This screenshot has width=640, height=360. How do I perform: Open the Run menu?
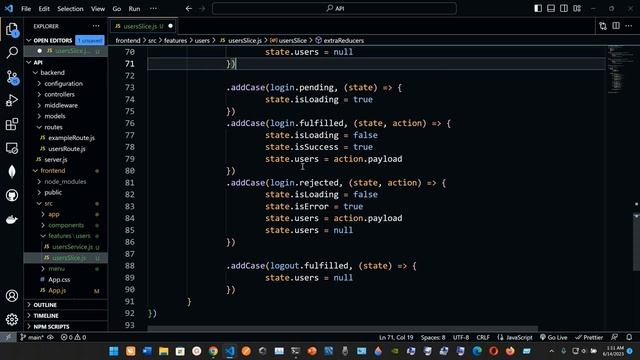134,9
